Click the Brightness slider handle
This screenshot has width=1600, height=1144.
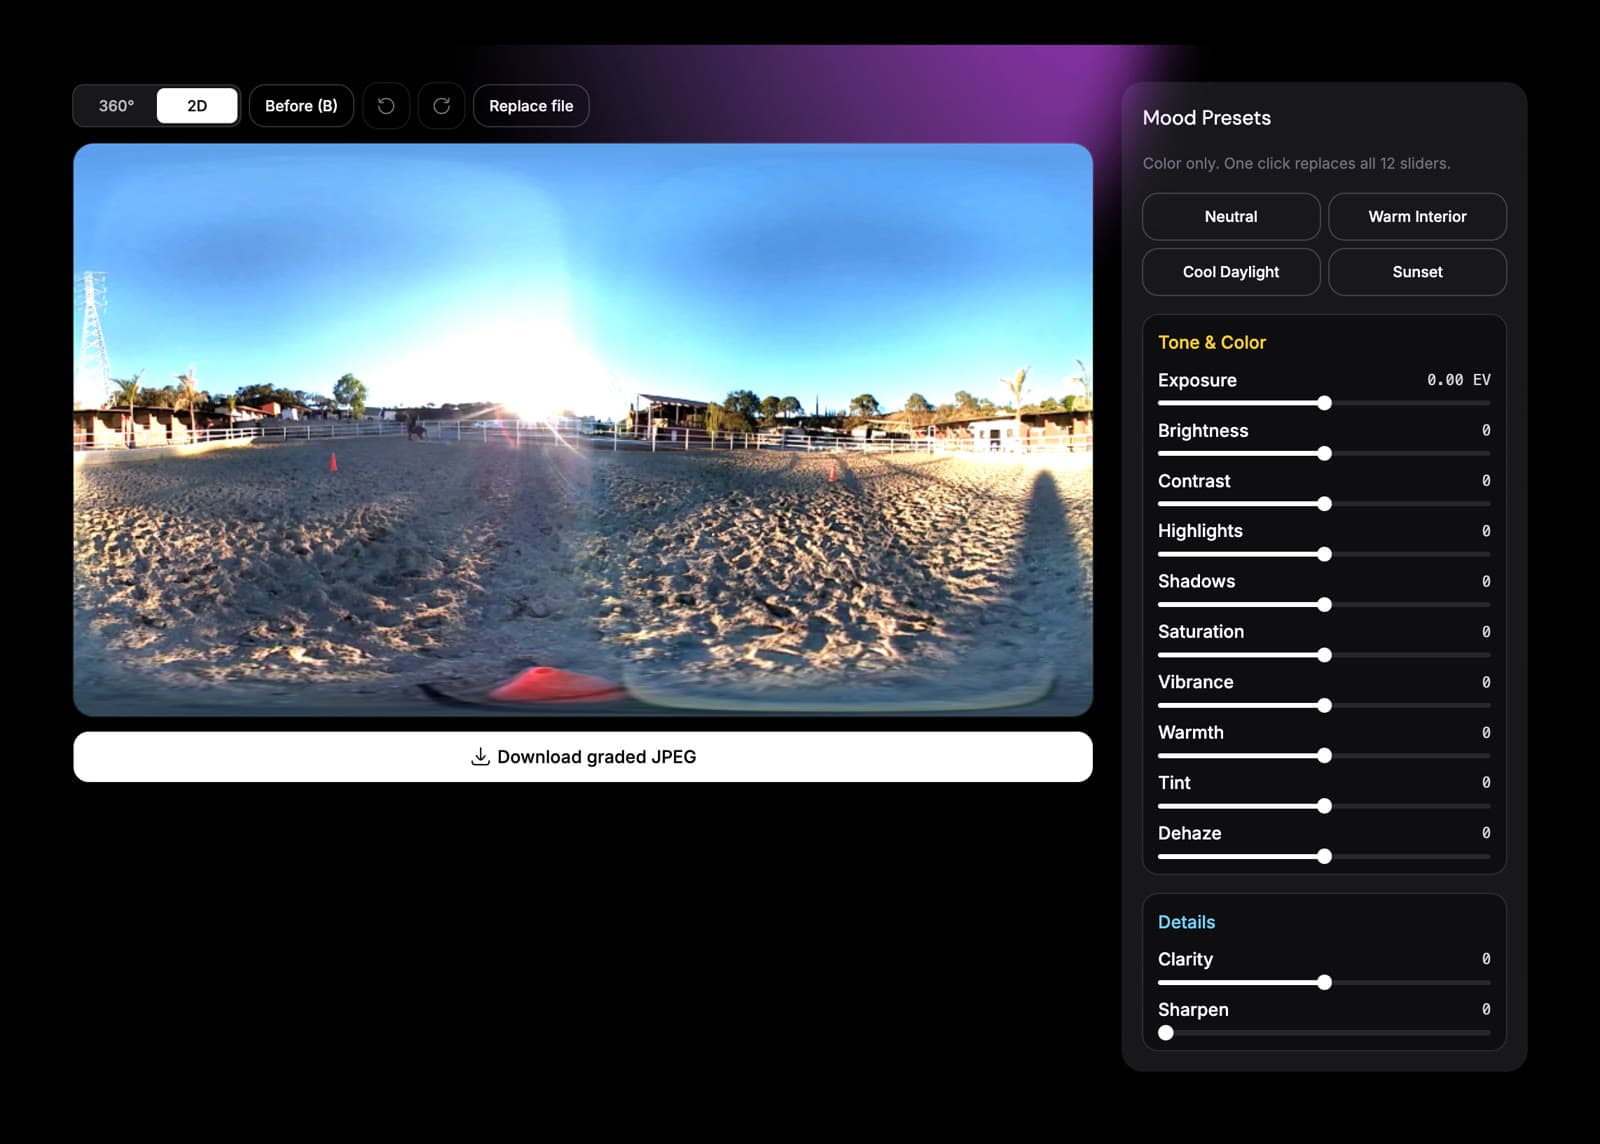pyautogui.click(x=1324, y=454)
